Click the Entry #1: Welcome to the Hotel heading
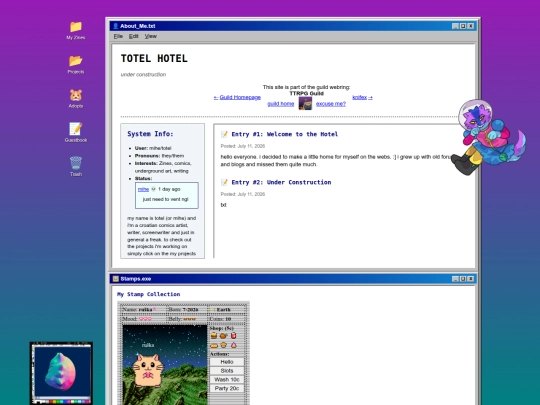Screen dimensions: 540x405 [x=284, y=134]
